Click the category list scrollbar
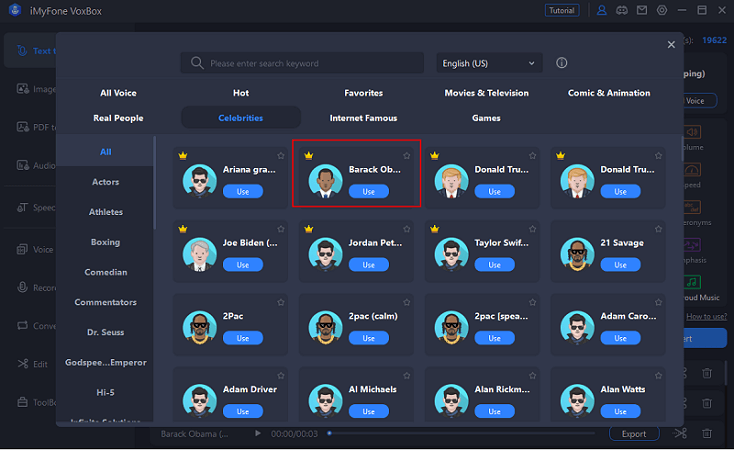The image size is (734, 450). click(154, 183)
